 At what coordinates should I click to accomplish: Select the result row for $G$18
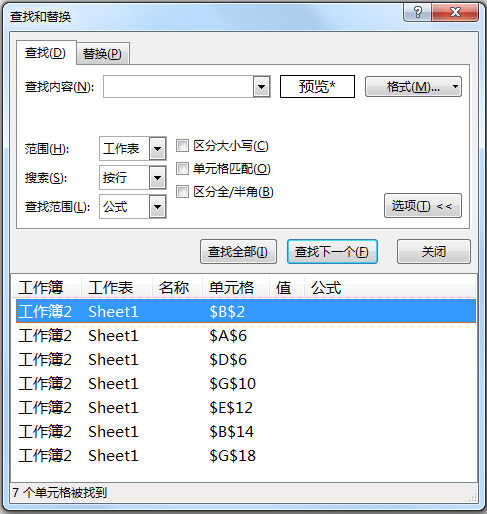point(246,455)
